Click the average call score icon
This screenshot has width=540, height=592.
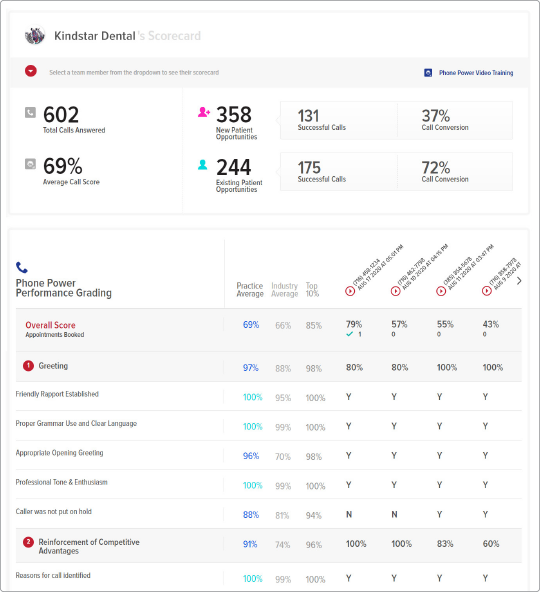coord(30,163)
